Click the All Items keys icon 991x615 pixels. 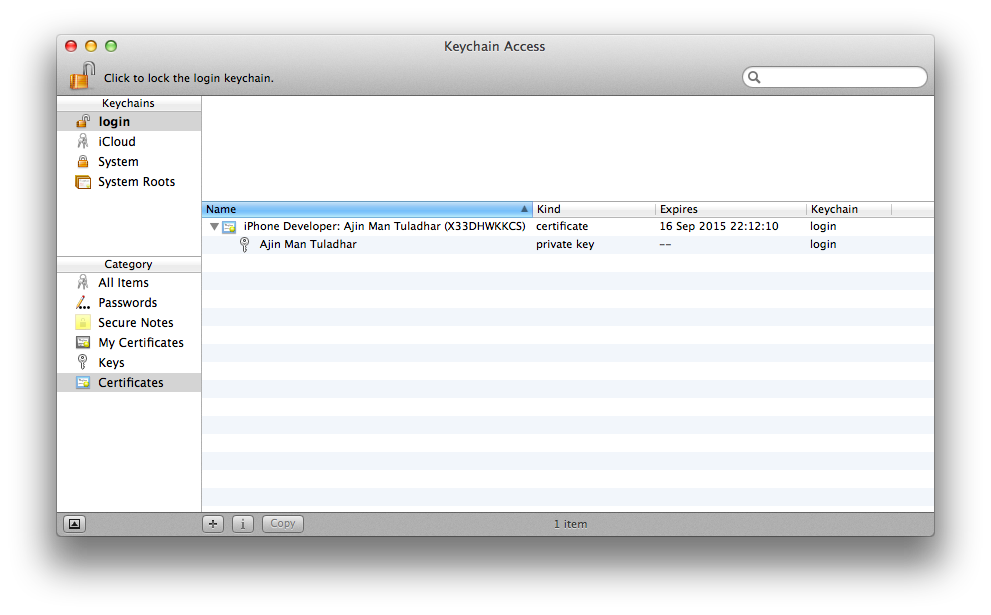click(83, 282)
